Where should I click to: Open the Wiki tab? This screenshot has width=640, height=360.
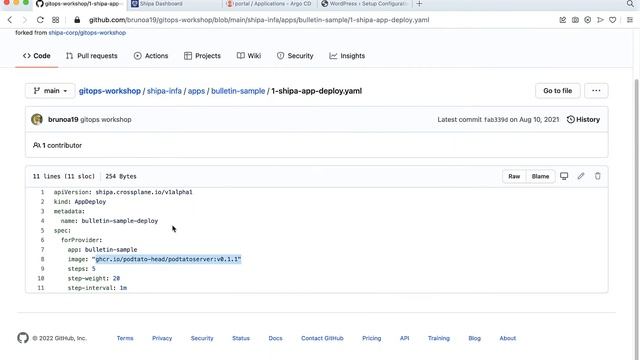point(249,56)
